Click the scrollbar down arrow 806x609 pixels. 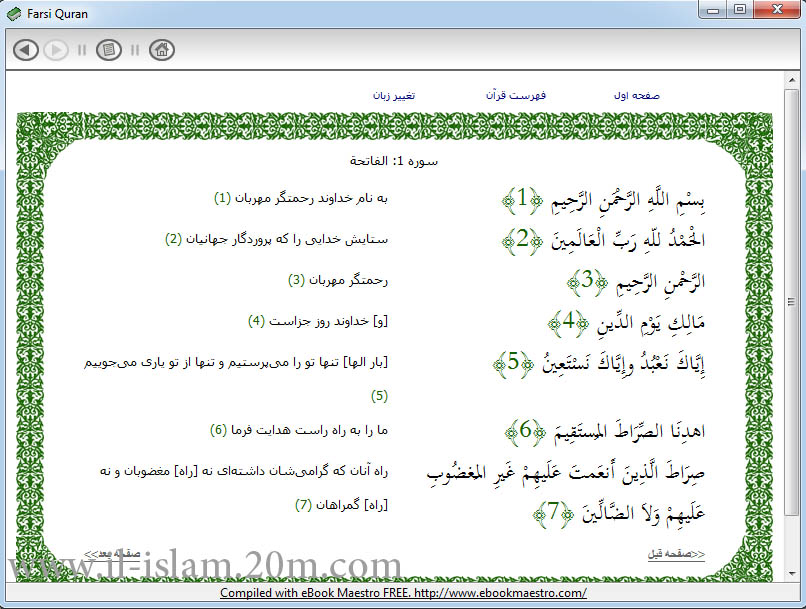click(791, 574)
